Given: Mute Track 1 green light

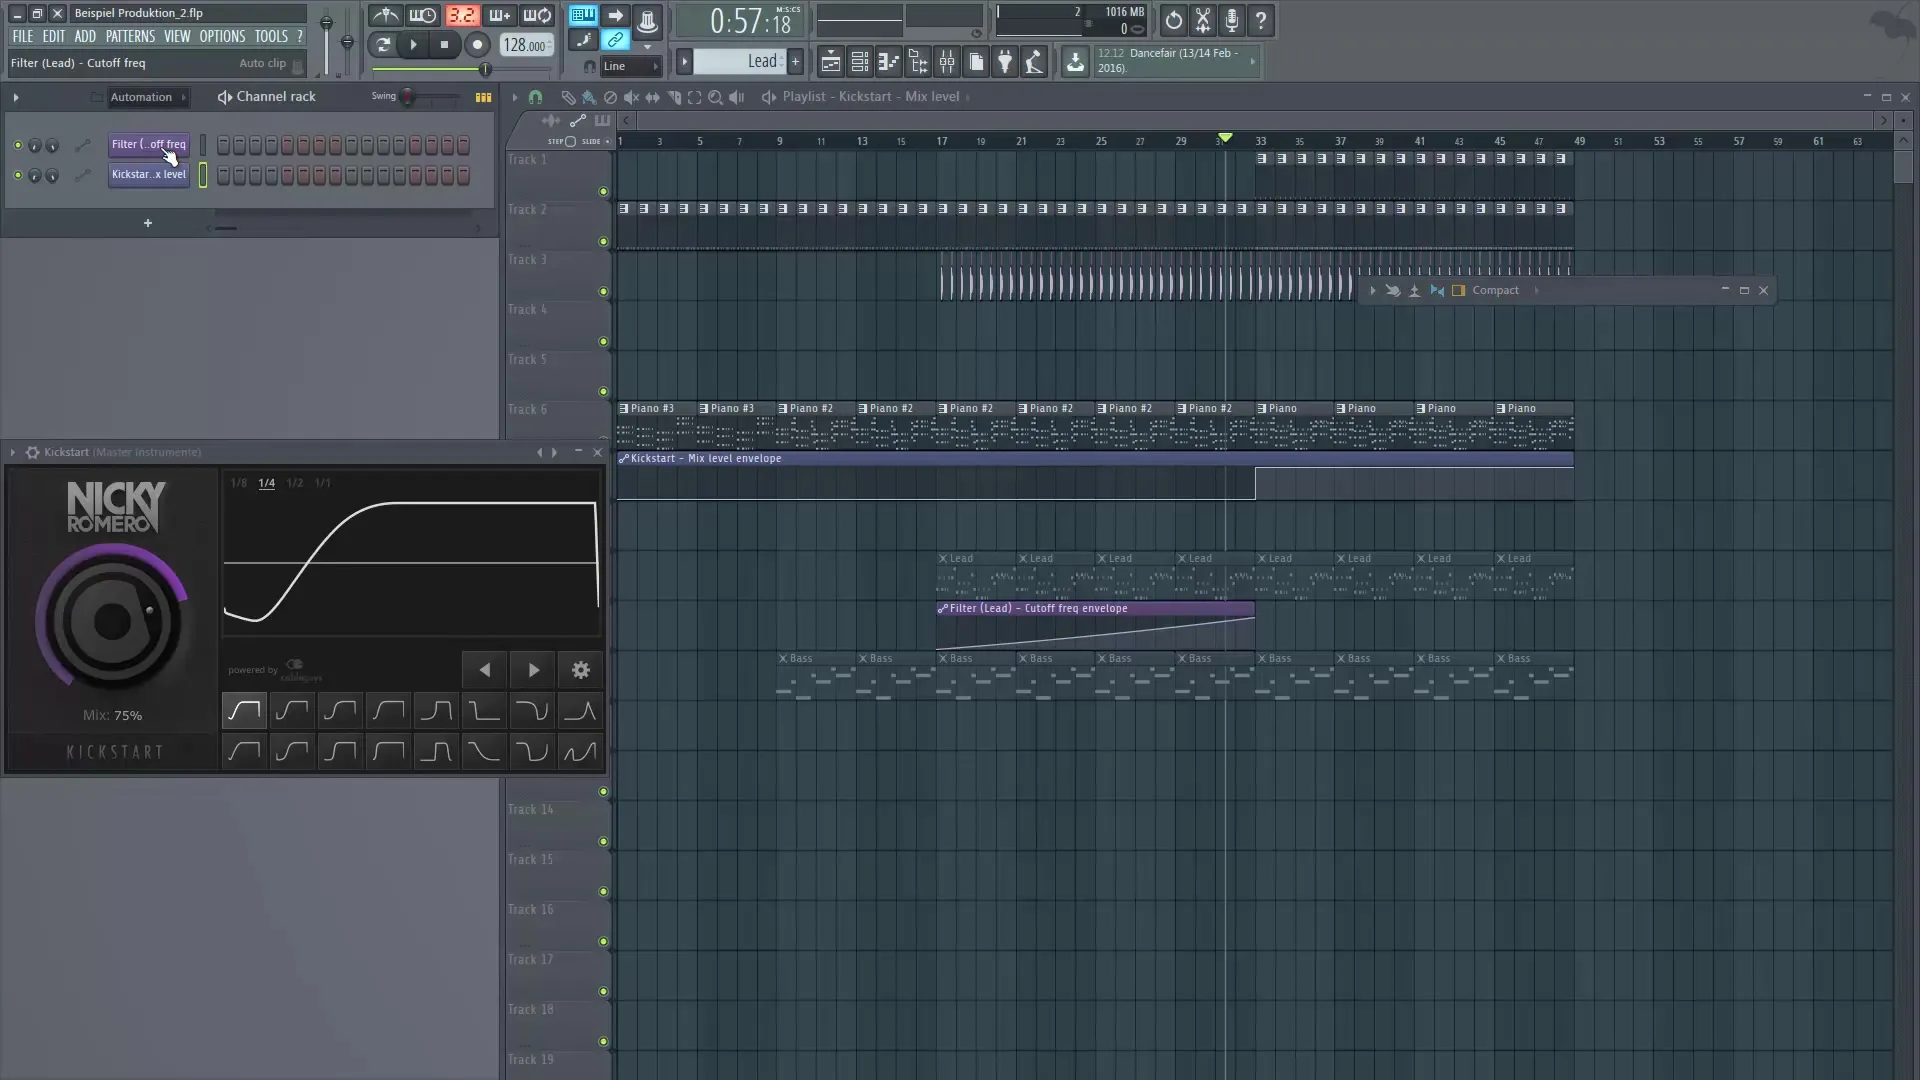Looking at the screenshot, I should click(603, 191).
